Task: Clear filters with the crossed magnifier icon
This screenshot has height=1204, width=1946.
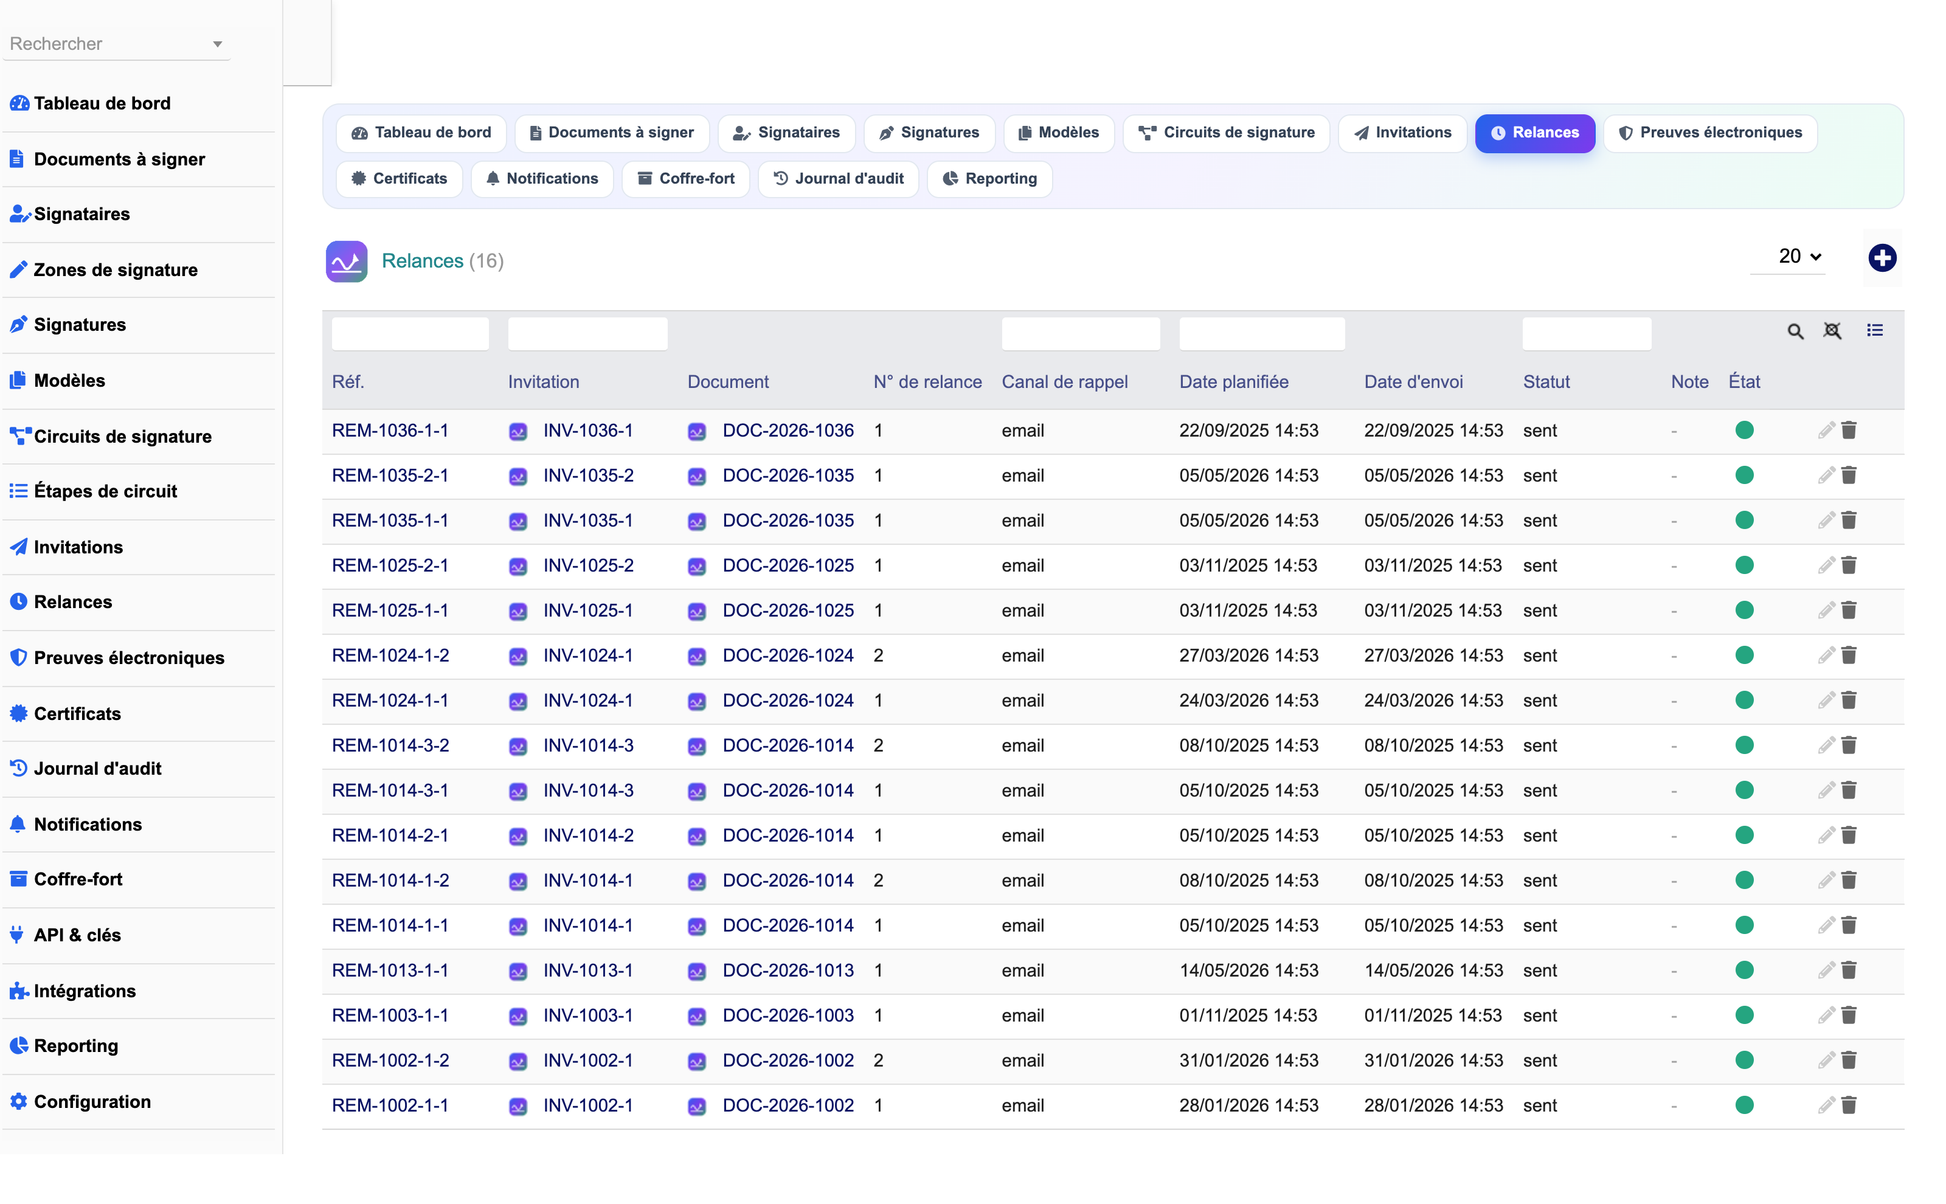Action: [1832, 331]
